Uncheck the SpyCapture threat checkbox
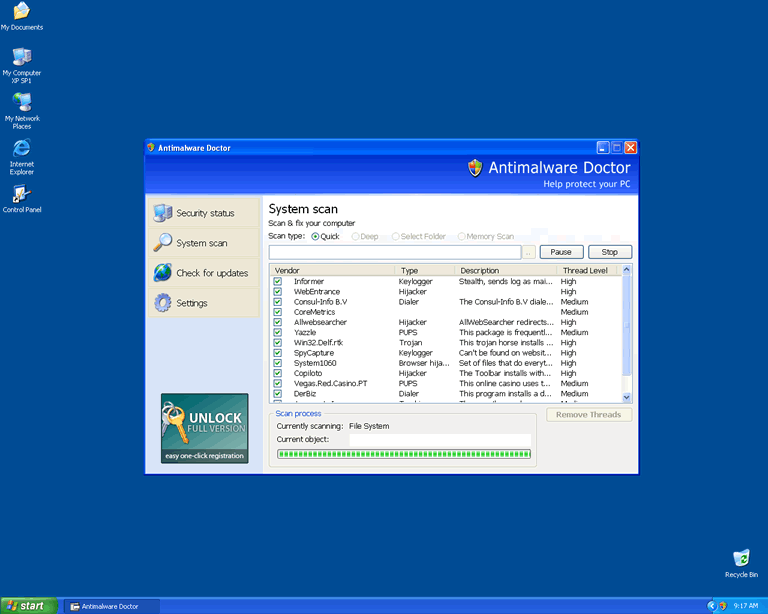 click(278, 353)
